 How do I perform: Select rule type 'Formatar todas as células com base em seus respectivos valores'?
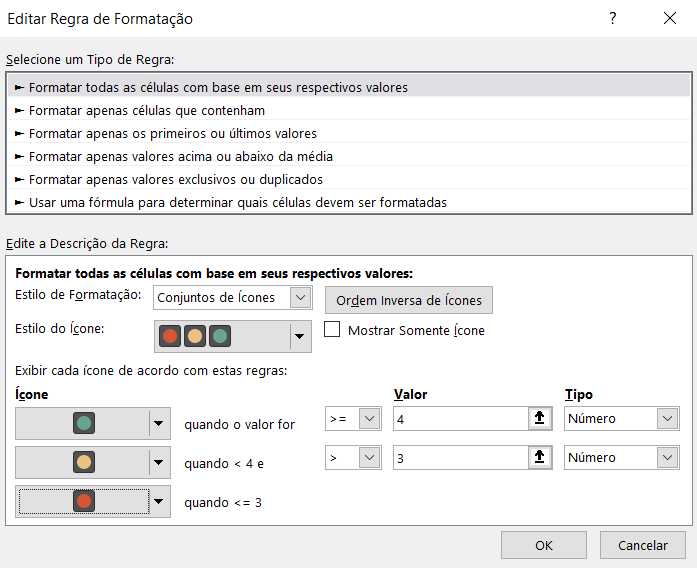pos(349,87)
